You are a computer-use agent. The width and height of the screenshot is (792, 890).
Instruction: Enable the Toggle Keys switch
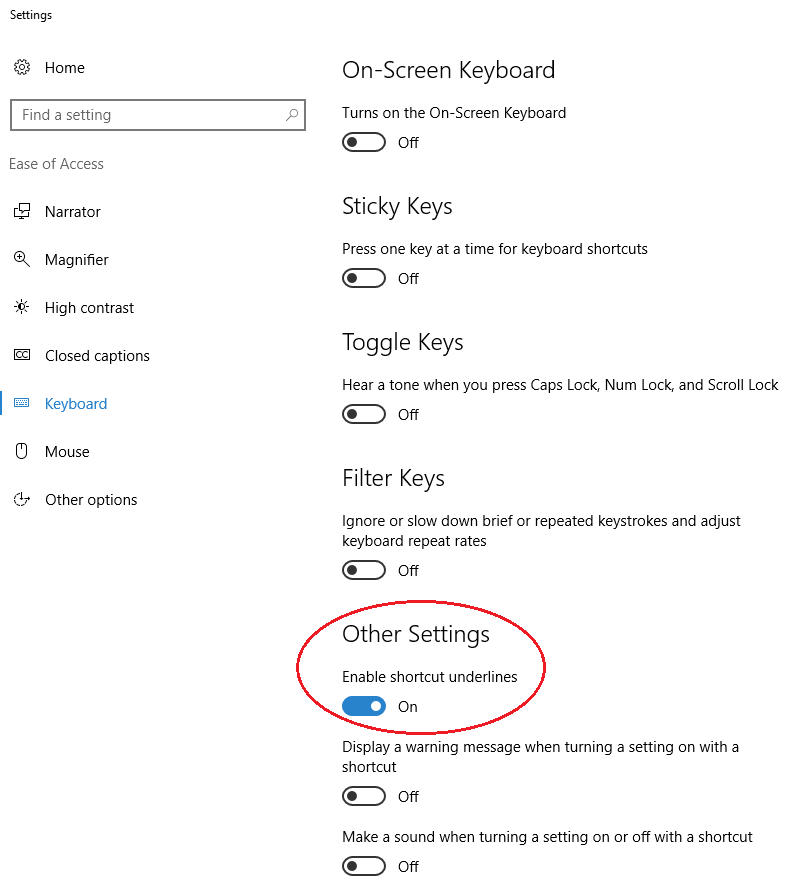click(363, 414)
